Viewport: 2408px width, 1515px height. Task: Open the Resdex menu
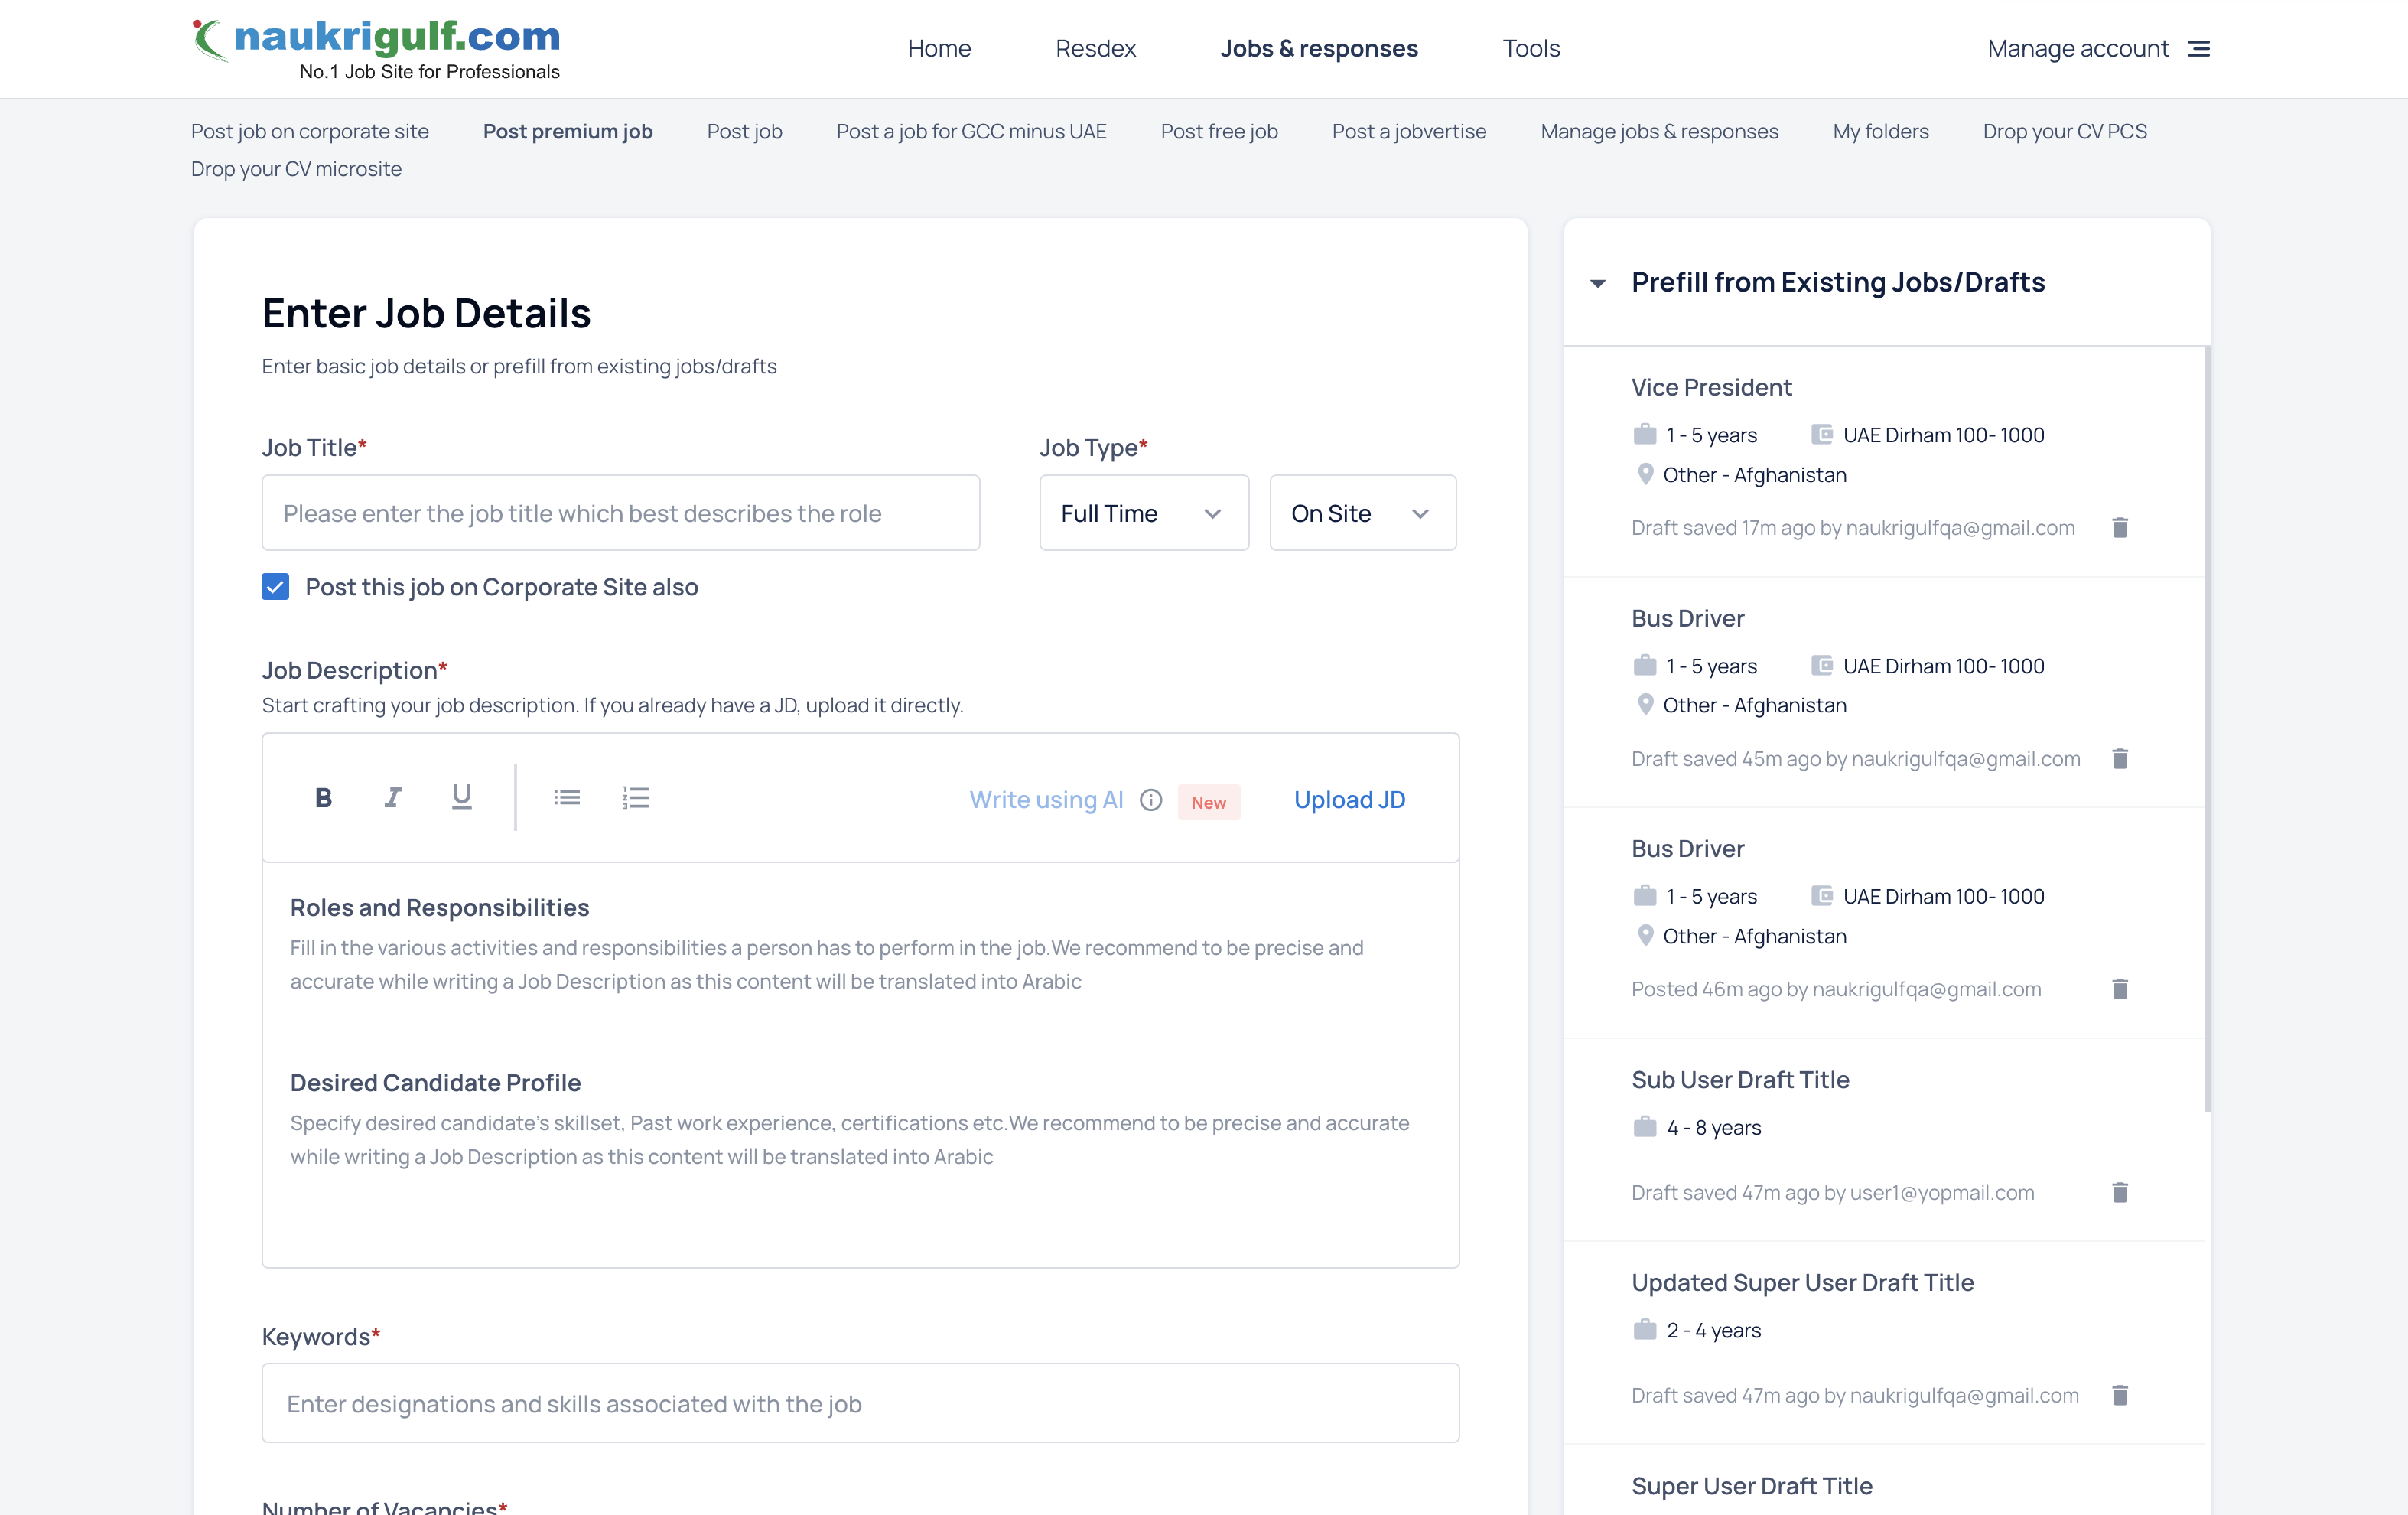point(1095,48)
